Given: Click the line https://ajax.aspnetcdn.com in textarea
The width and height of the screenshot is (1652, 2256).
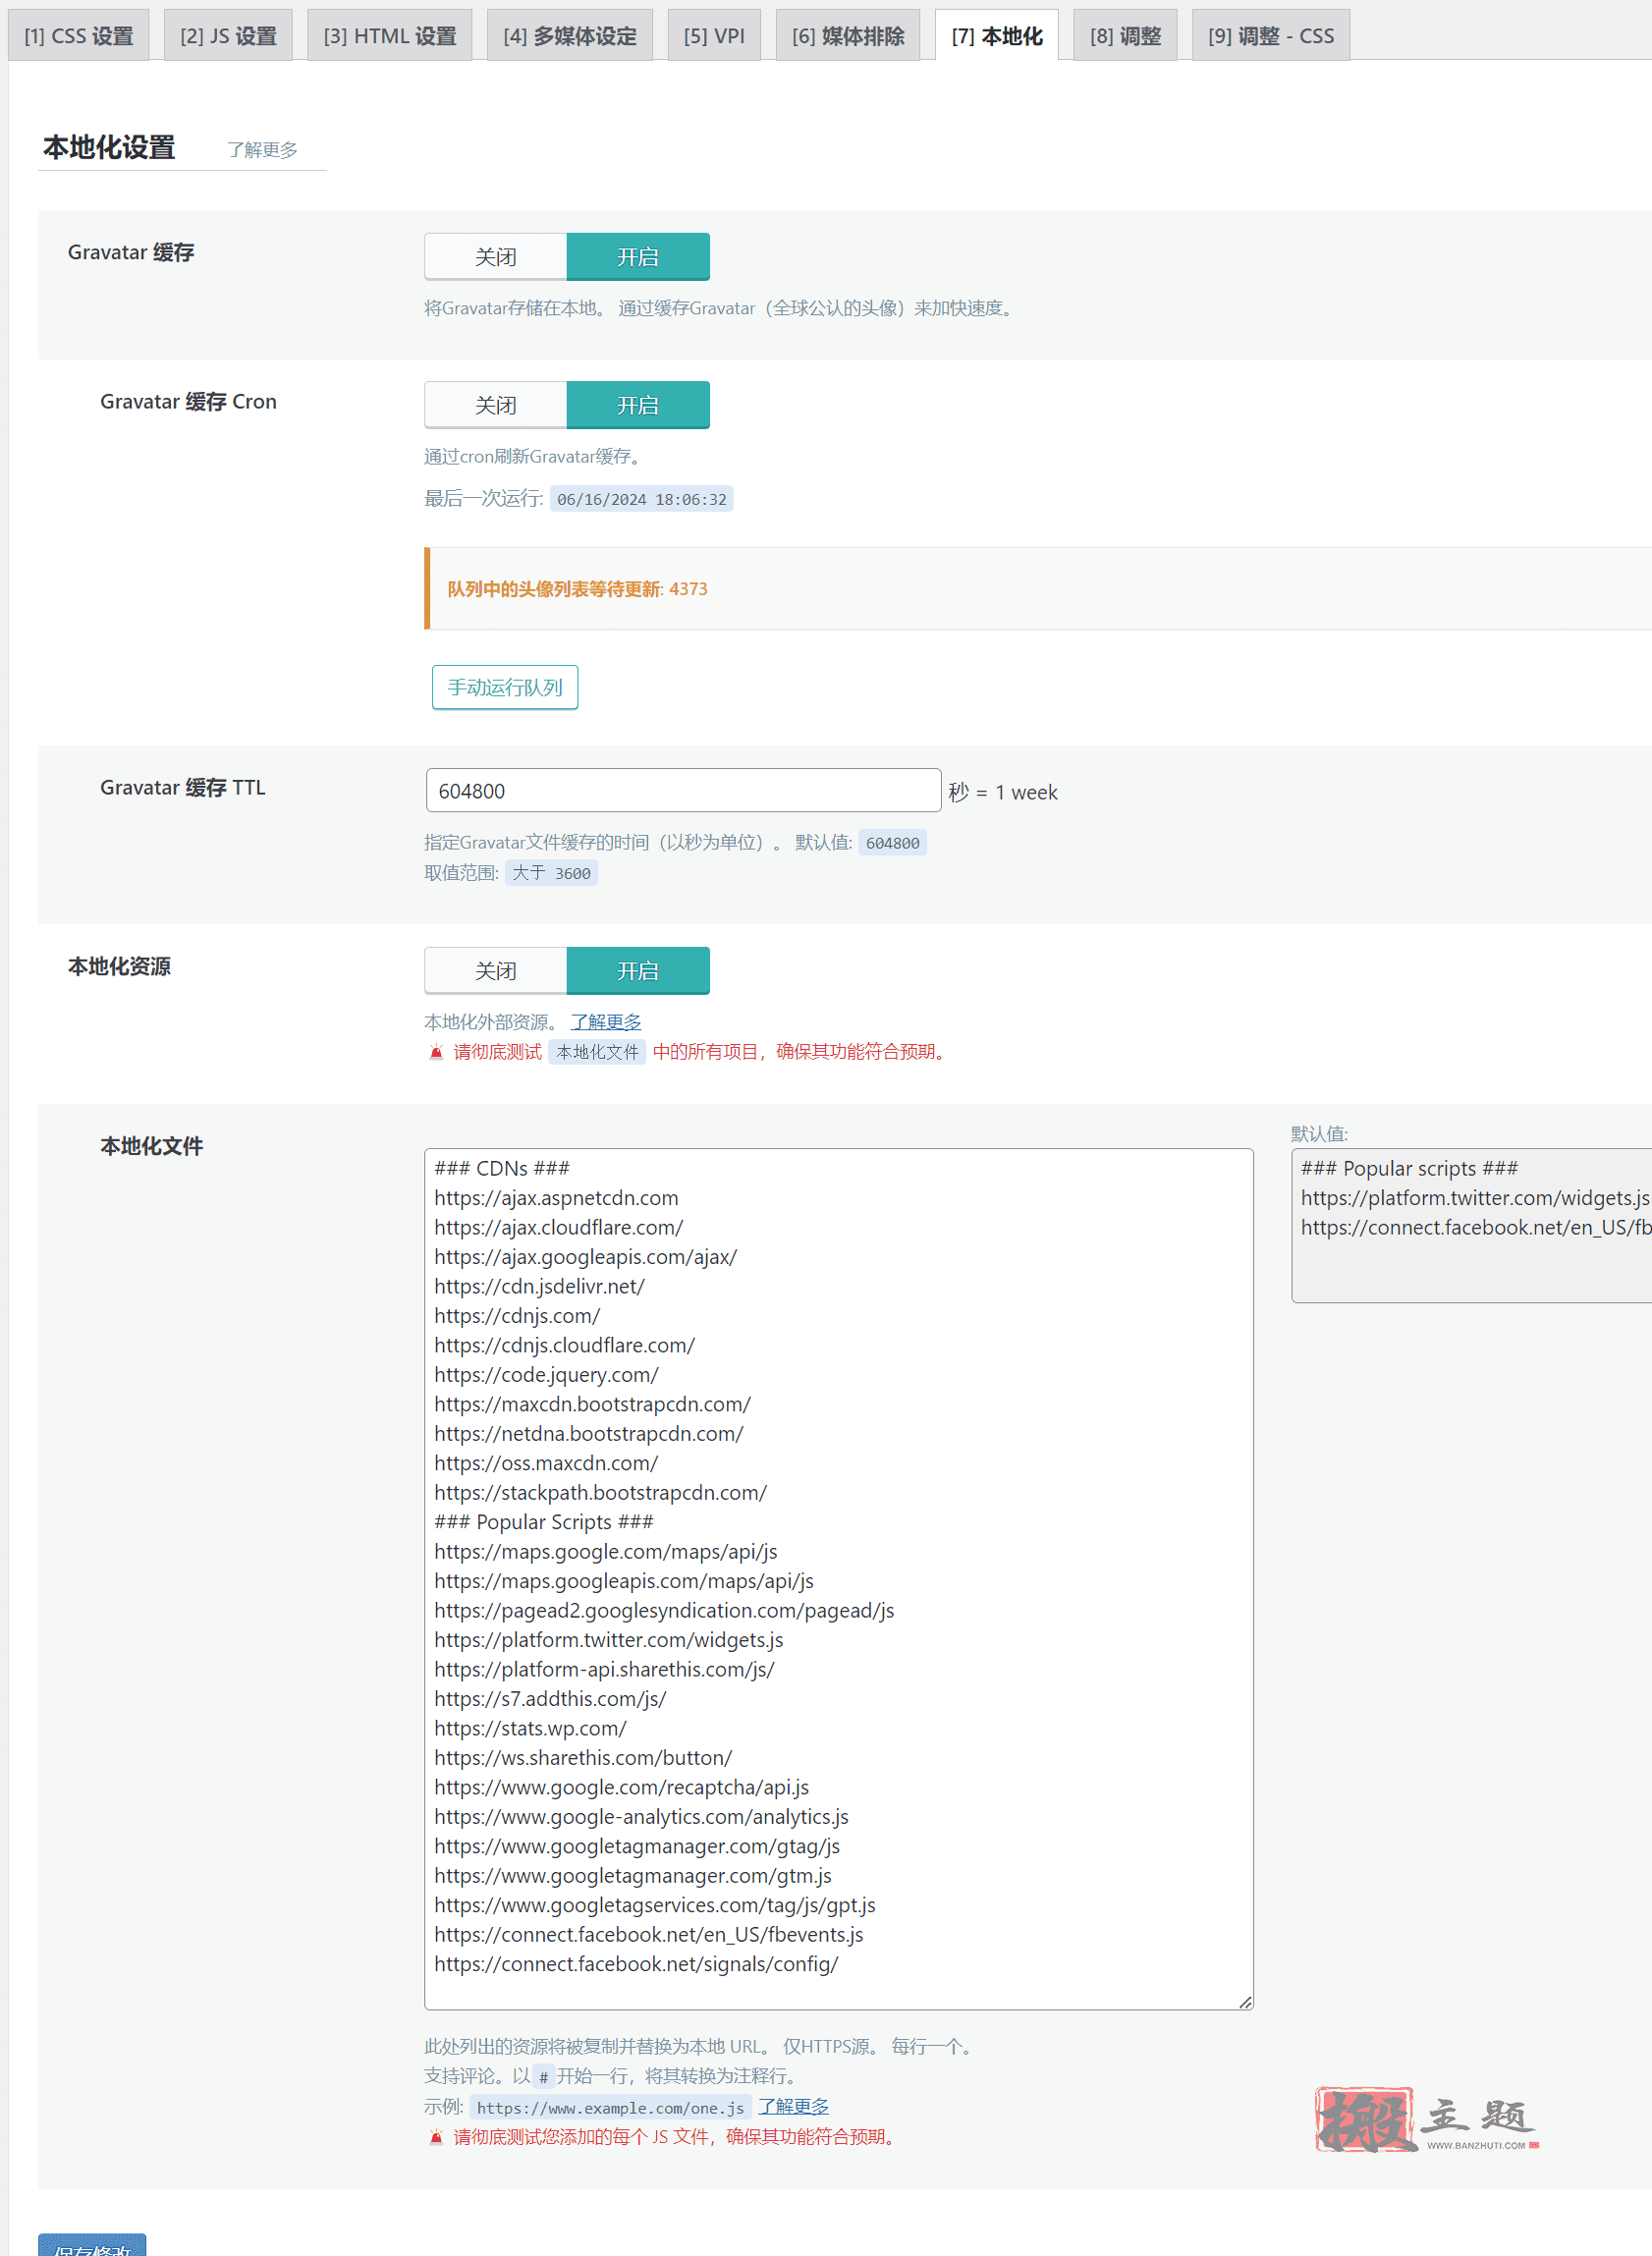Looking at the screenshot, I should point(557,1198).
